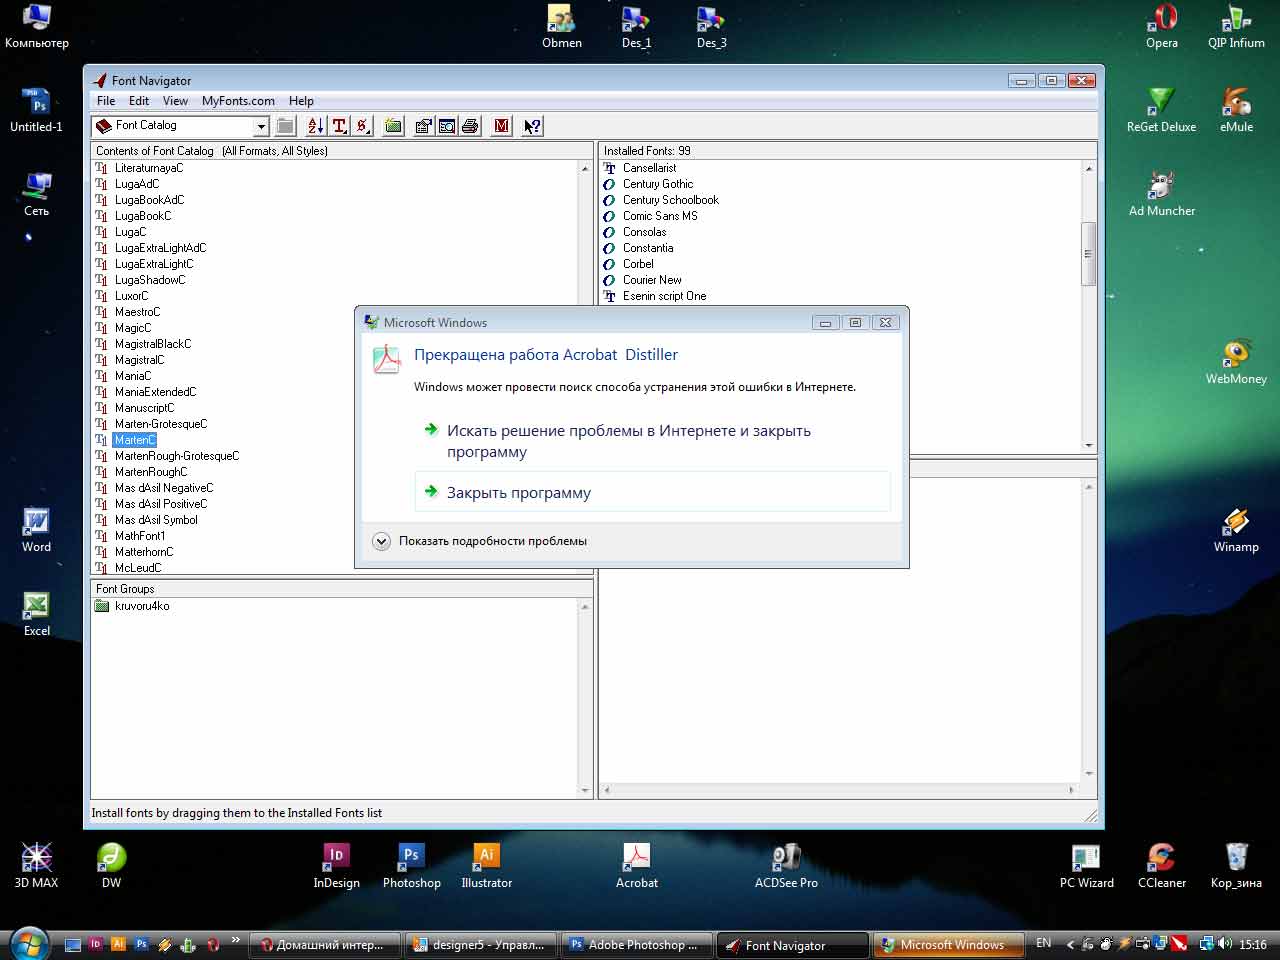Select ManuscriptC in the catalog list
This screenshot has width=1280, height=960.
144,408
